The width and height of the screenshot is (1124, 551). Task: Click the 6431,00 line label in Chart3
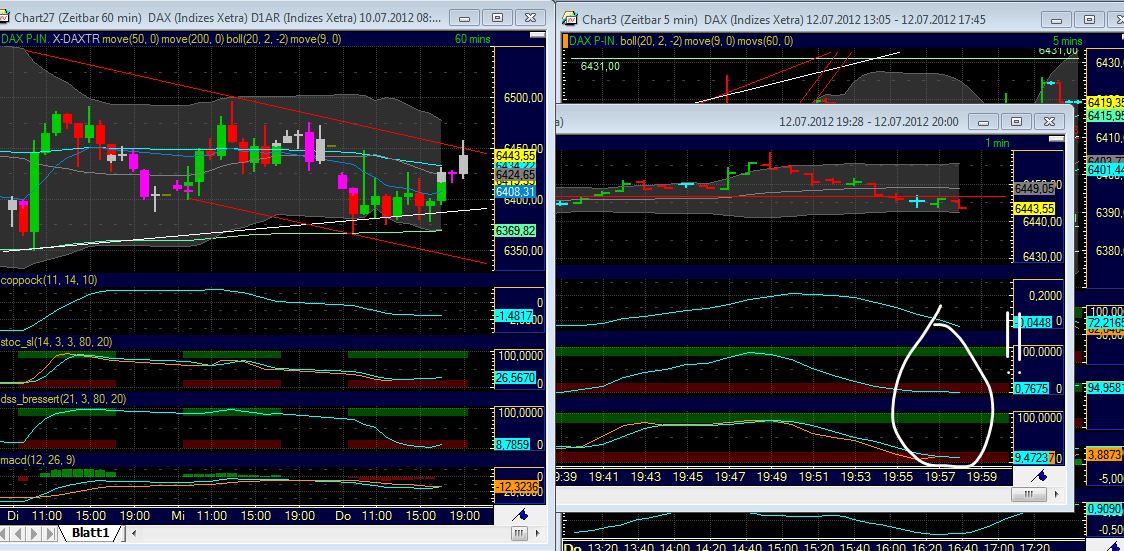point(600,67)
